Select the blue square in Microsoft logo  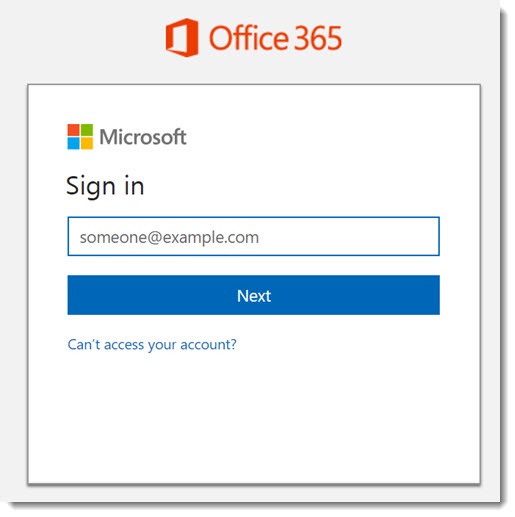click(73, 143)
